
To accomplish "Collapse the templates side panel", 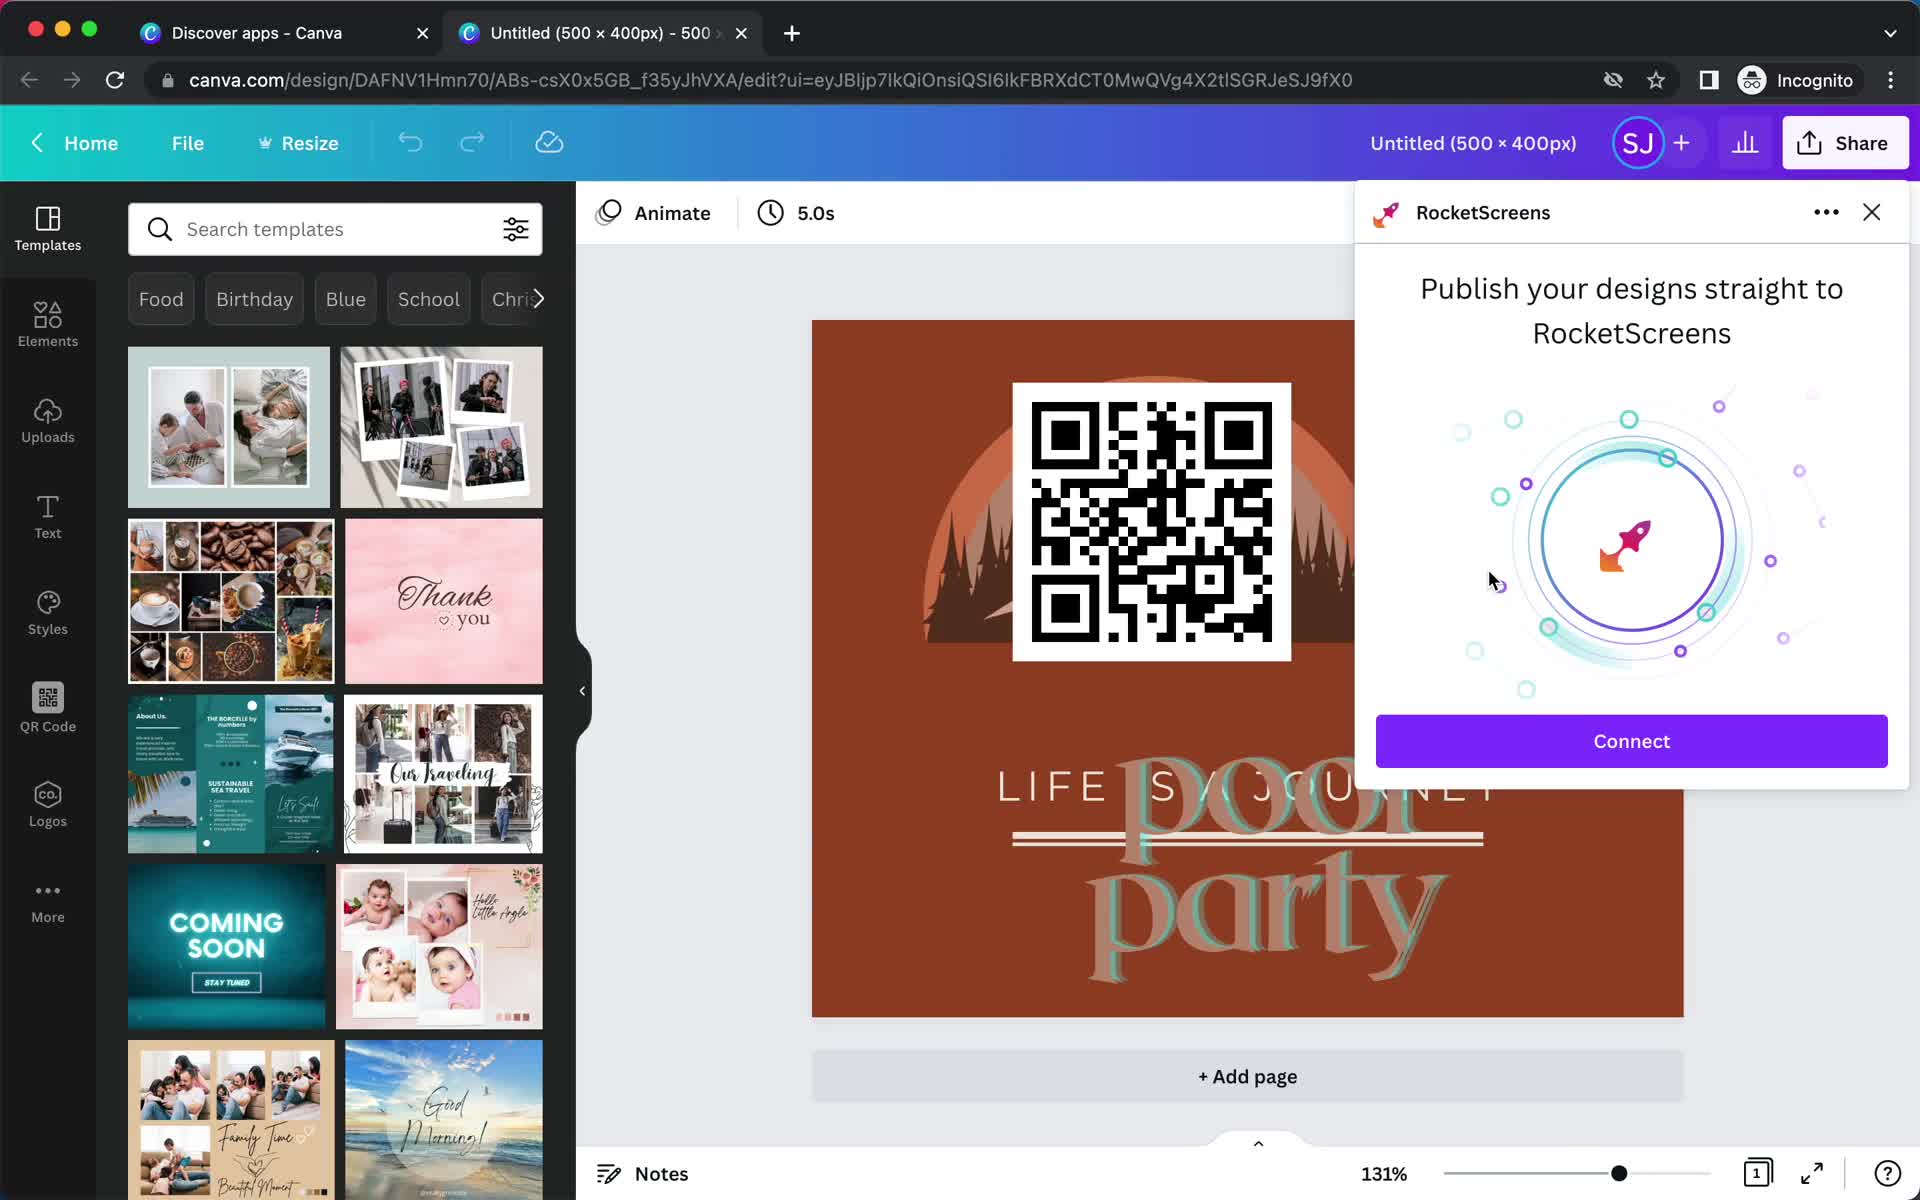I will click(x=583, y=691).
